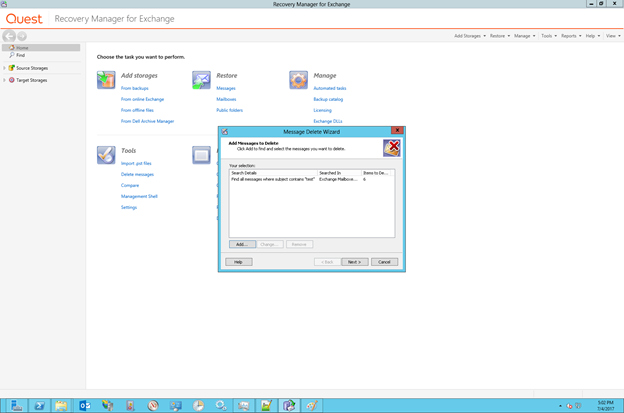Open the View menu

pos(611,36)
